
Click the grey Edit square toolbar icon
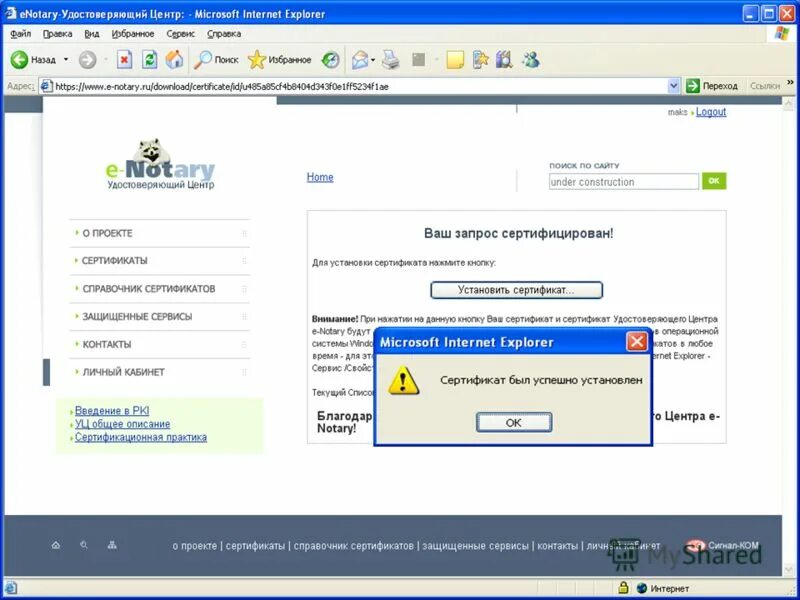coord(418,60)
